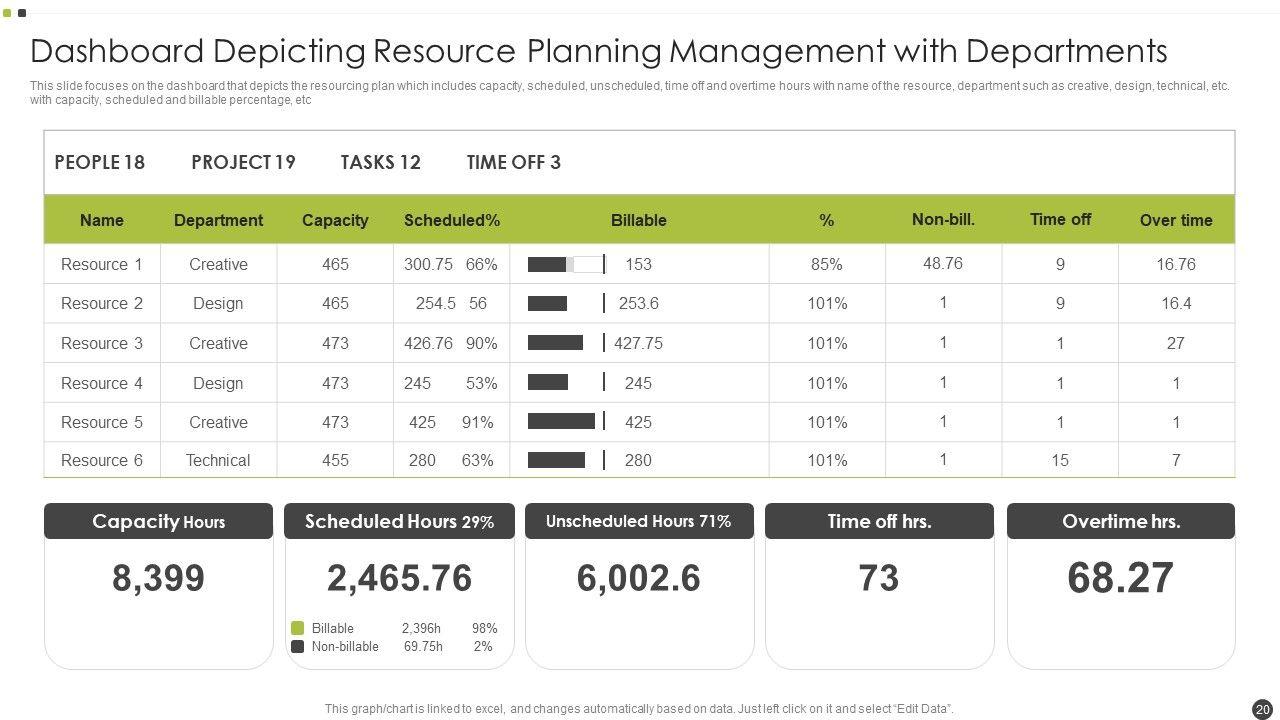The width and height of the screenshot is (1280, 720).
Task: Click the green Billable legend square
Action: [x=297, y=628]
